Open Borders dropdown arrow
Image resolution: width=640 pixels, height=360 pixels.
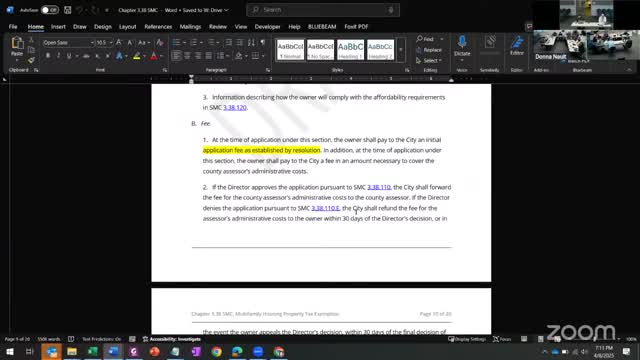tap(263, 56)
